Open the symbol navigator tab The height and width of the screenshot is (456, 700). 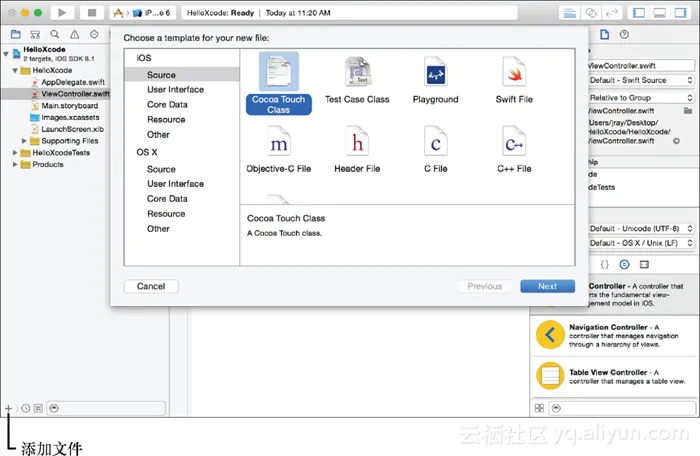[35, 34]
